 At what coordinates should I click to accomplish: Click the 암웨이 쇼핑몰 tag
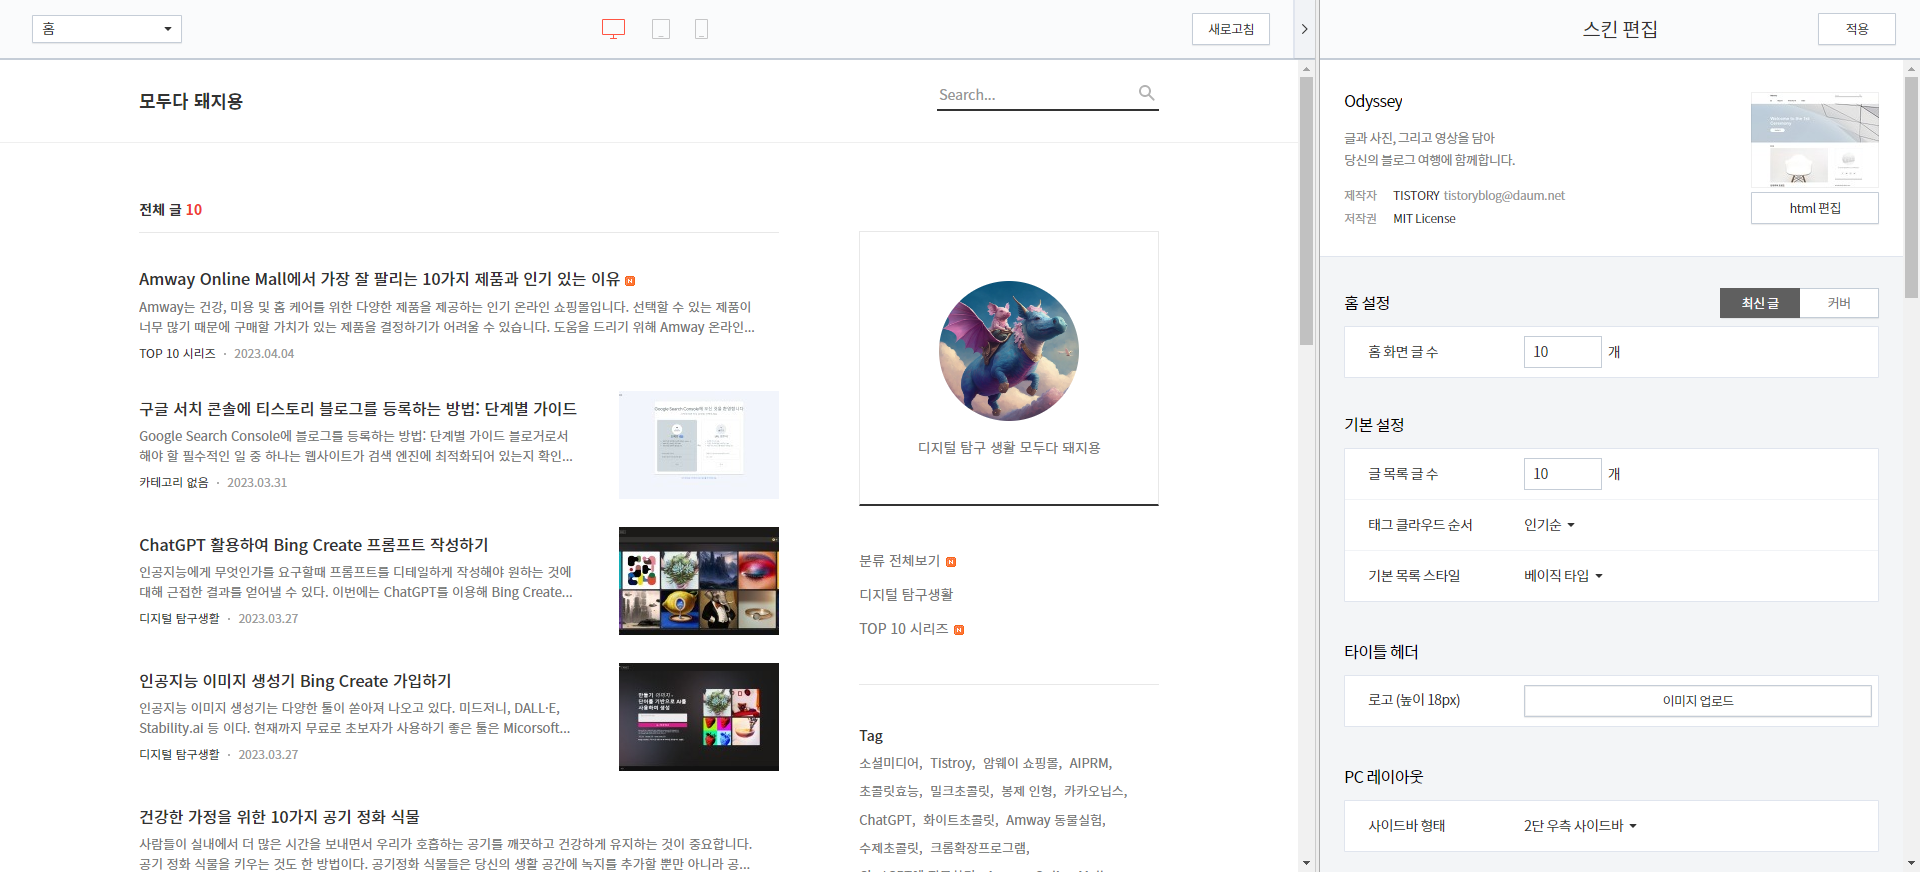point(1019,763)
